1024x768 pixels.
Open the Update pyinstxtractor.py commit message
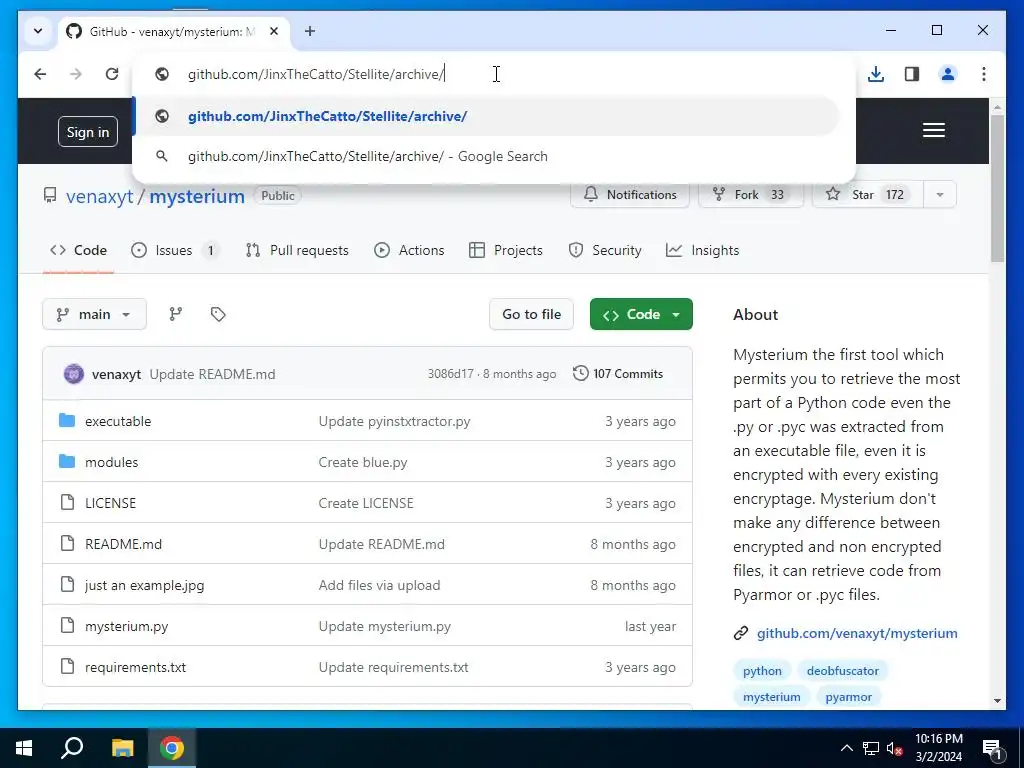click(394, 421)
